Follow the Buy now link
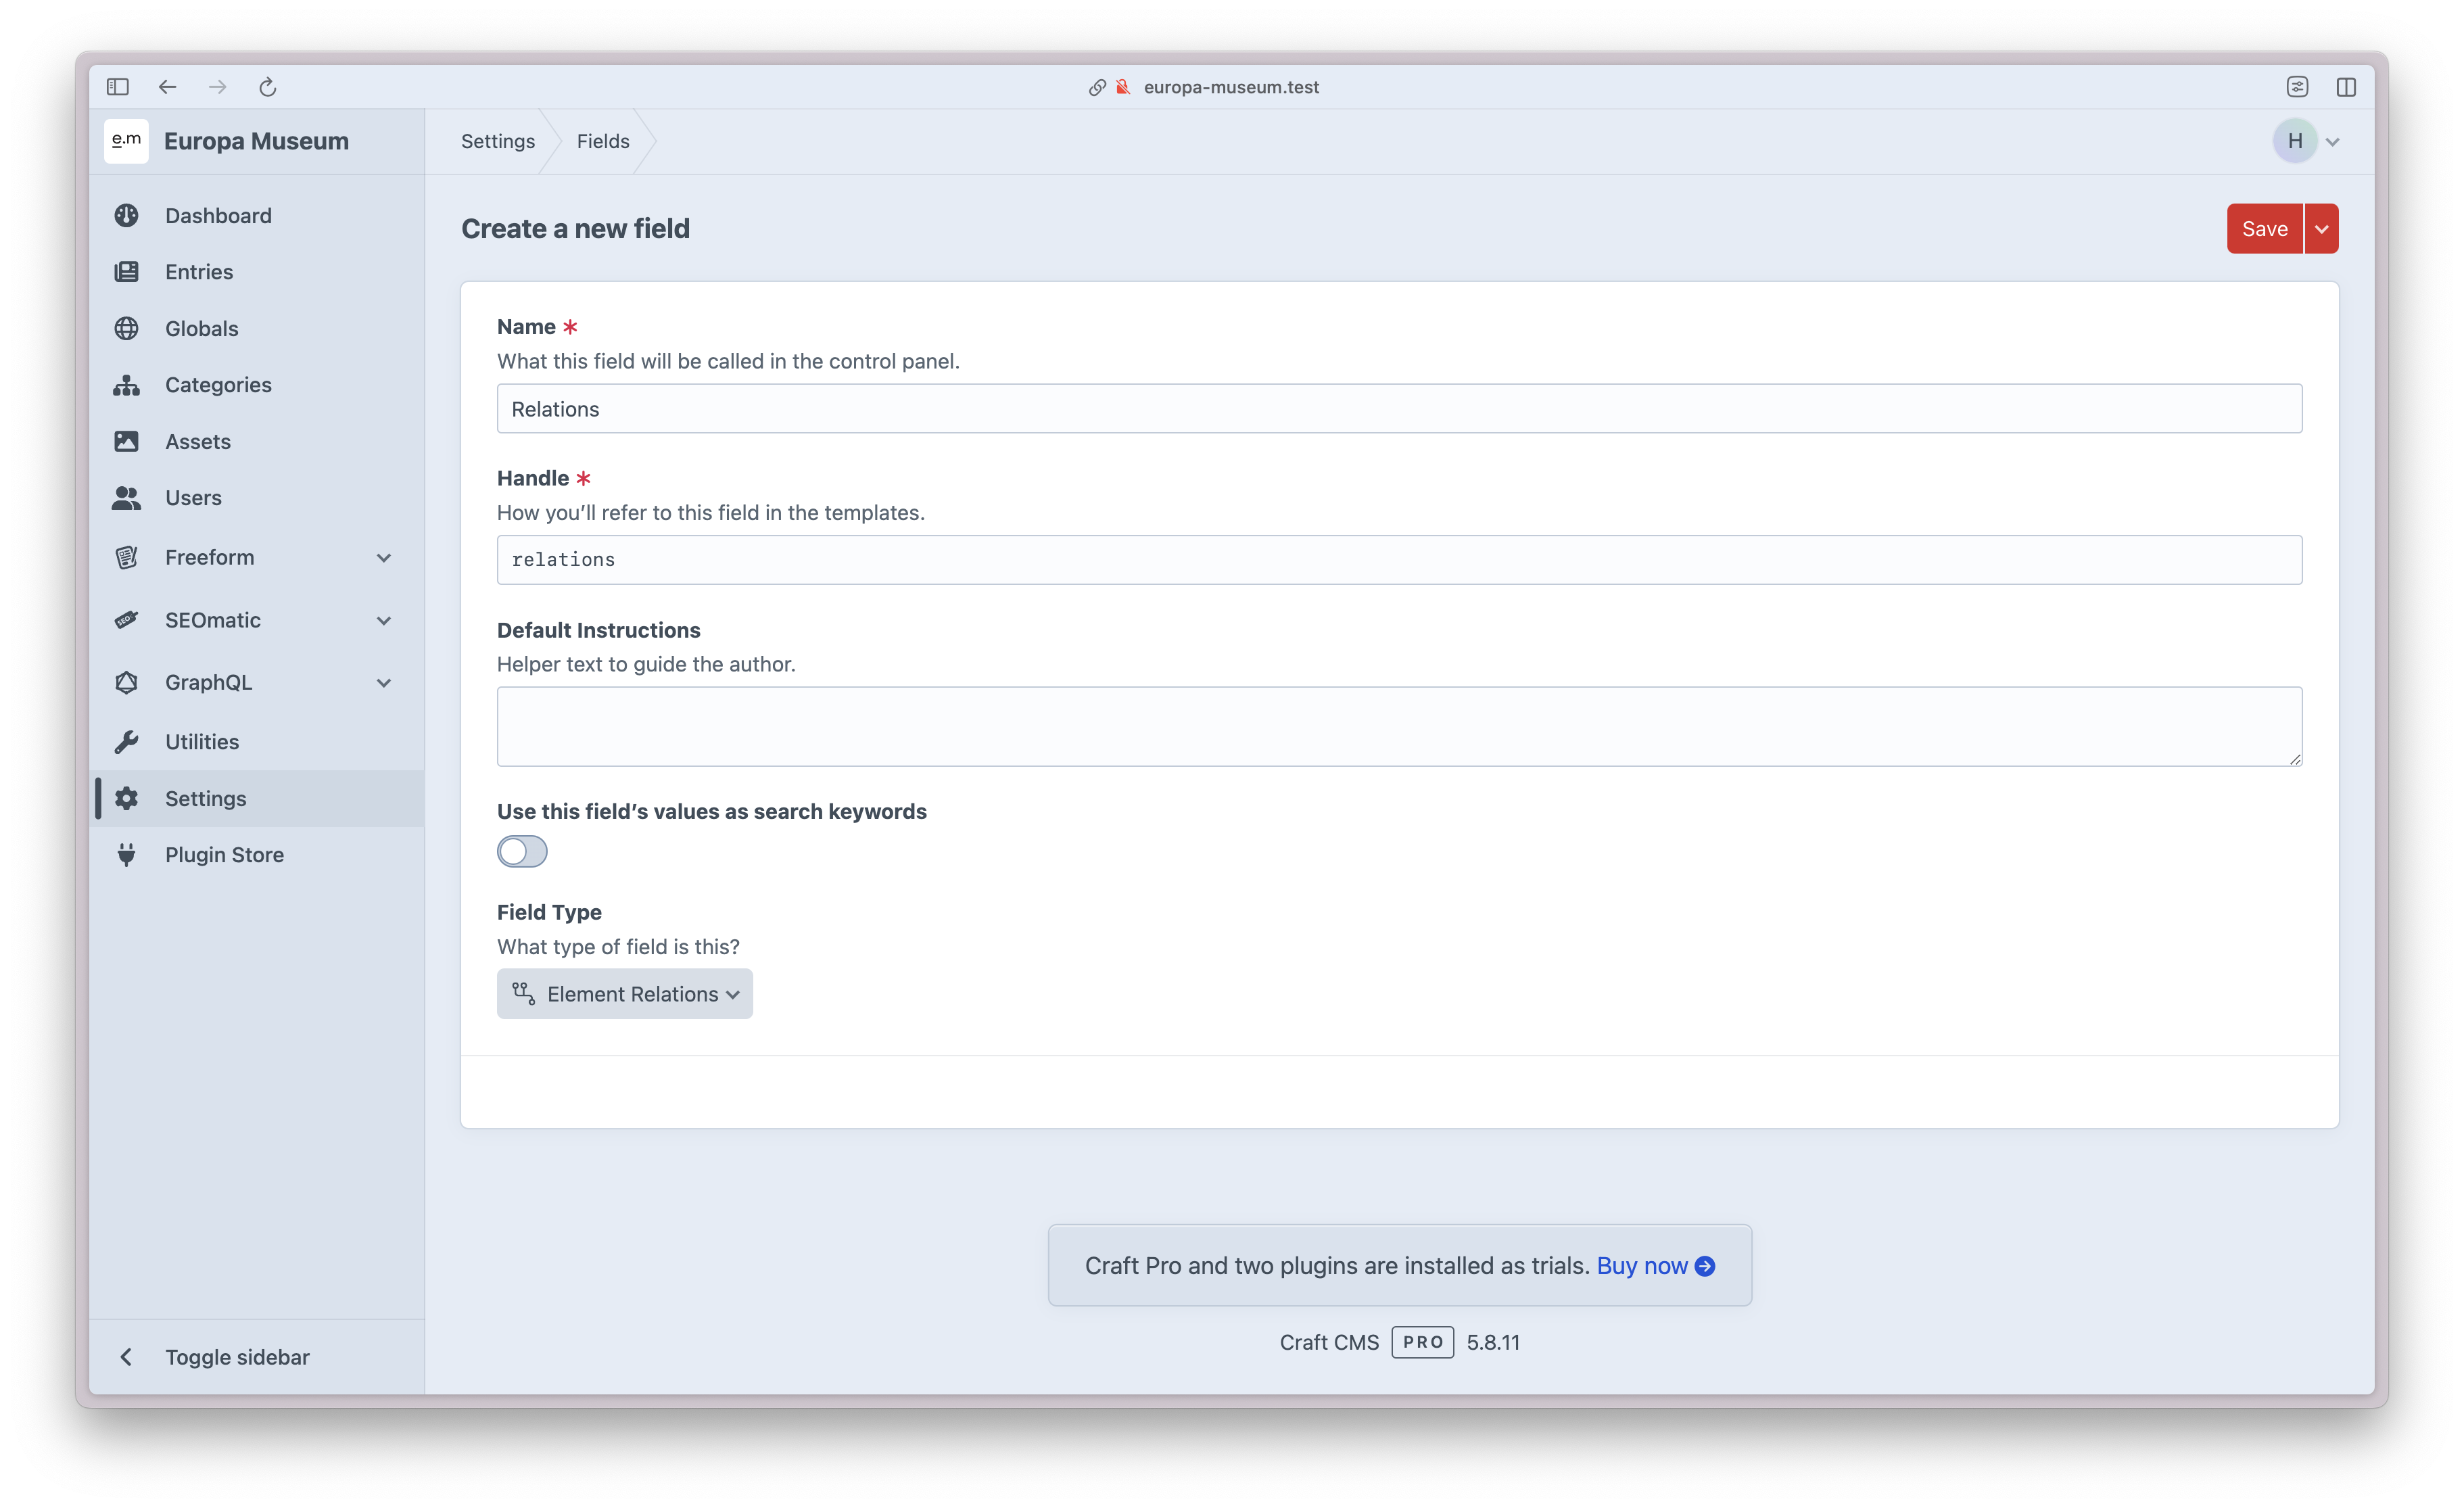 tap(1655, 1266)
